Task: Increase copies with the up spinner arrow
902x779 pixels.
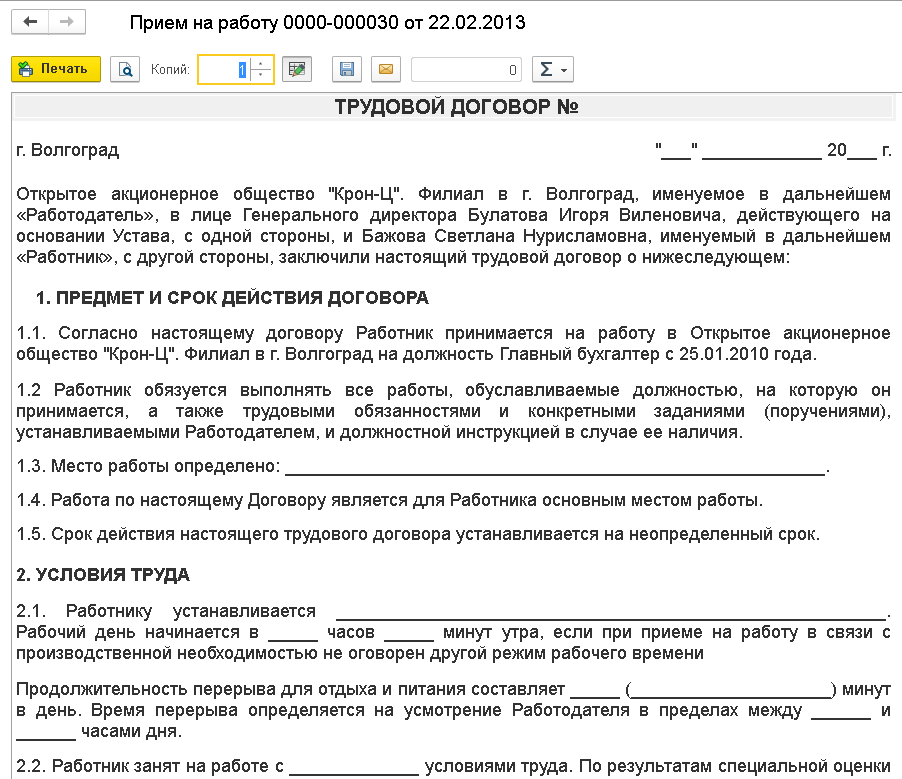Action: (x=261, y=63)
